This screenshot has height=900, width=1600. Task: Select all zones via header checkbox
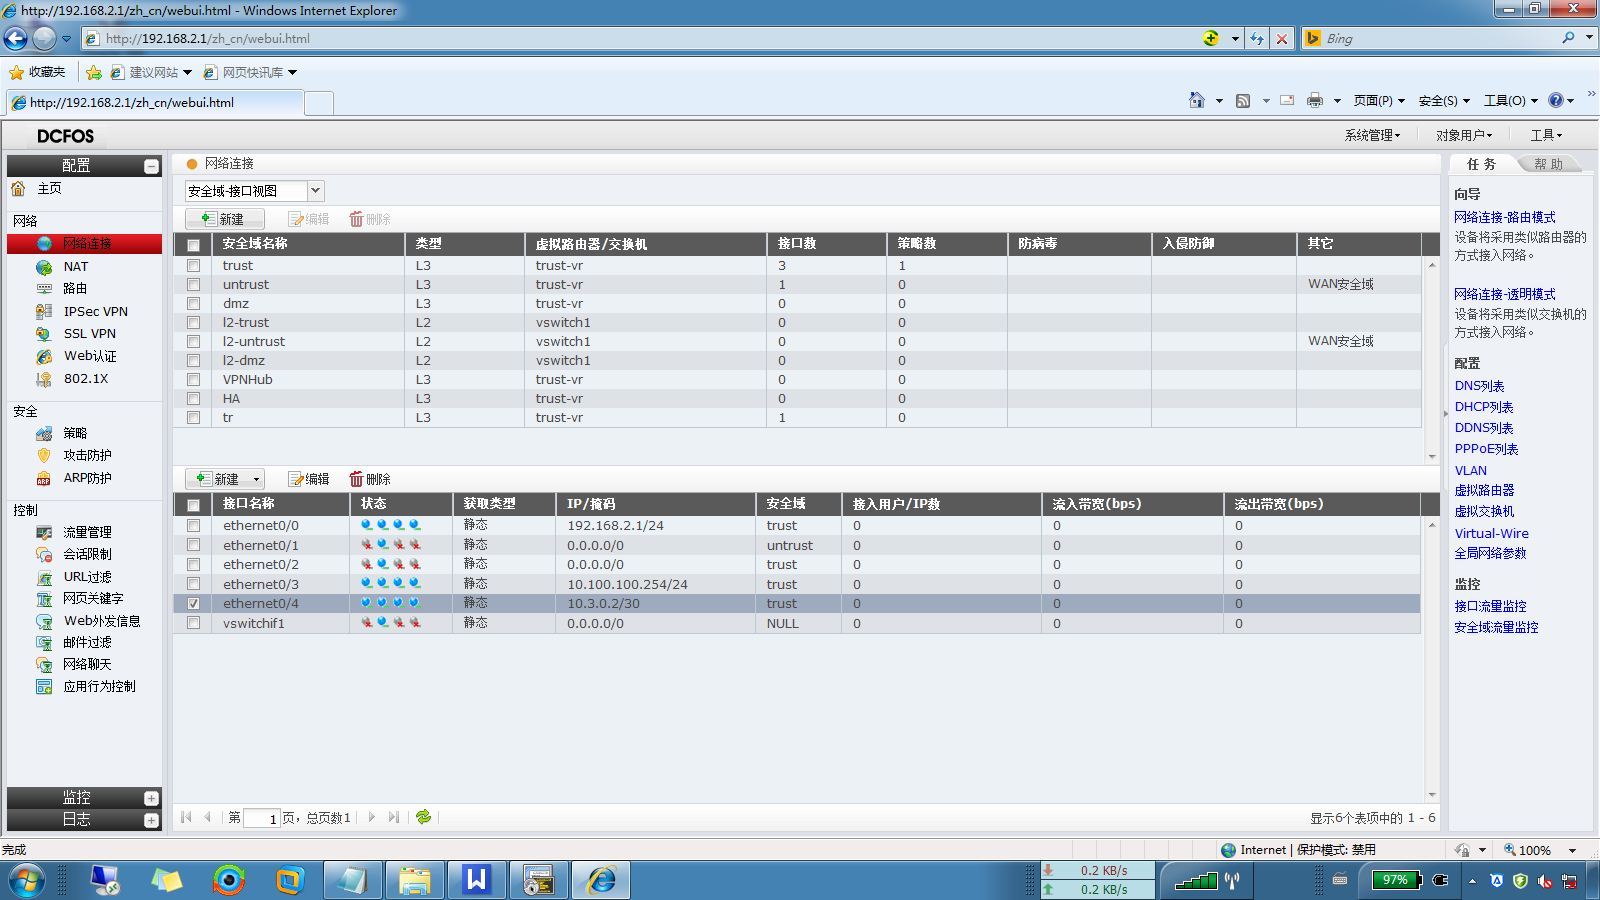point(193,245)
